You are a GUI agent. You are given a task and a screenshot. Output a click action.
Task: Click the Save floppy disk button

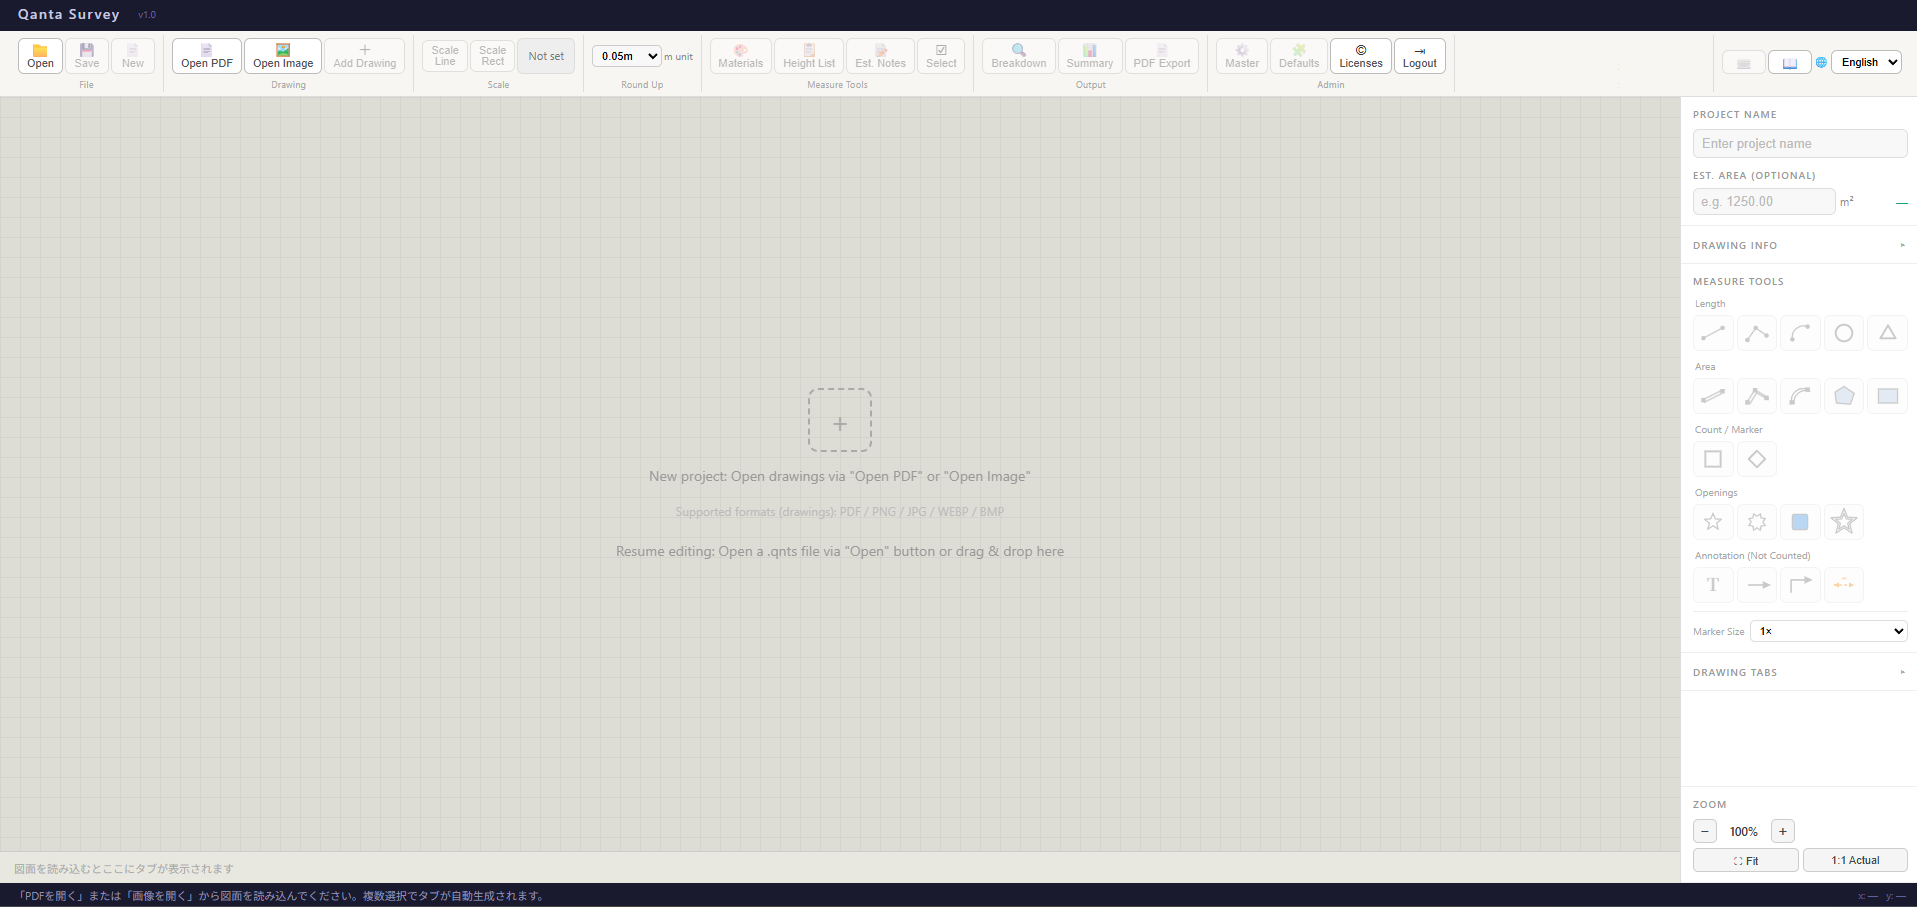87,56
